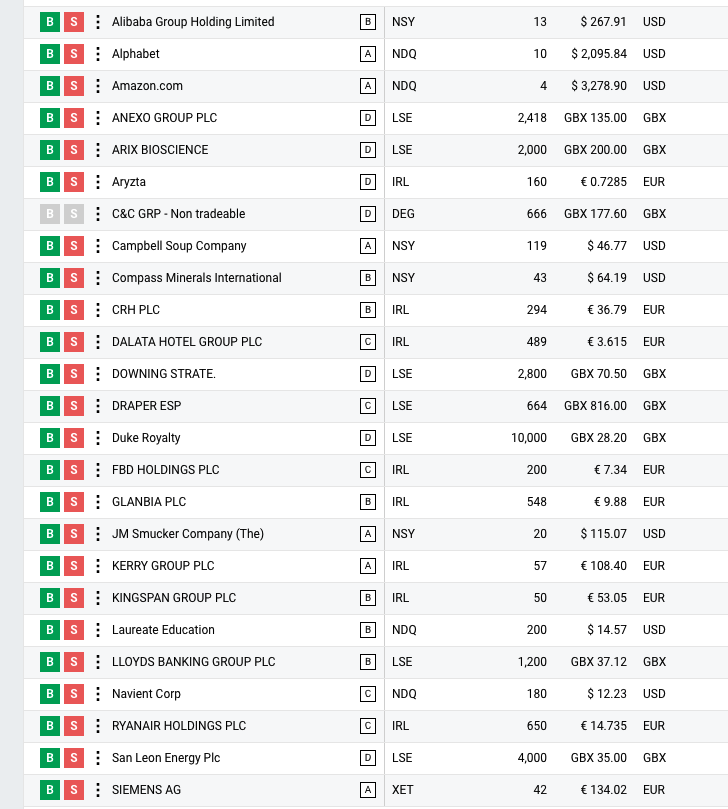The width and height of the screenshot is (728, 809).
Task: Buy FBD HOLDINGS PLC shares
Action: [x=50, y=470]
